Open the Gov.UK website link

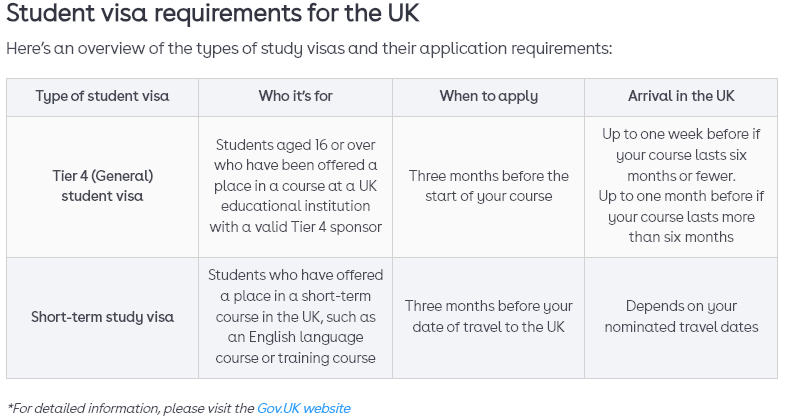[303, 408]
